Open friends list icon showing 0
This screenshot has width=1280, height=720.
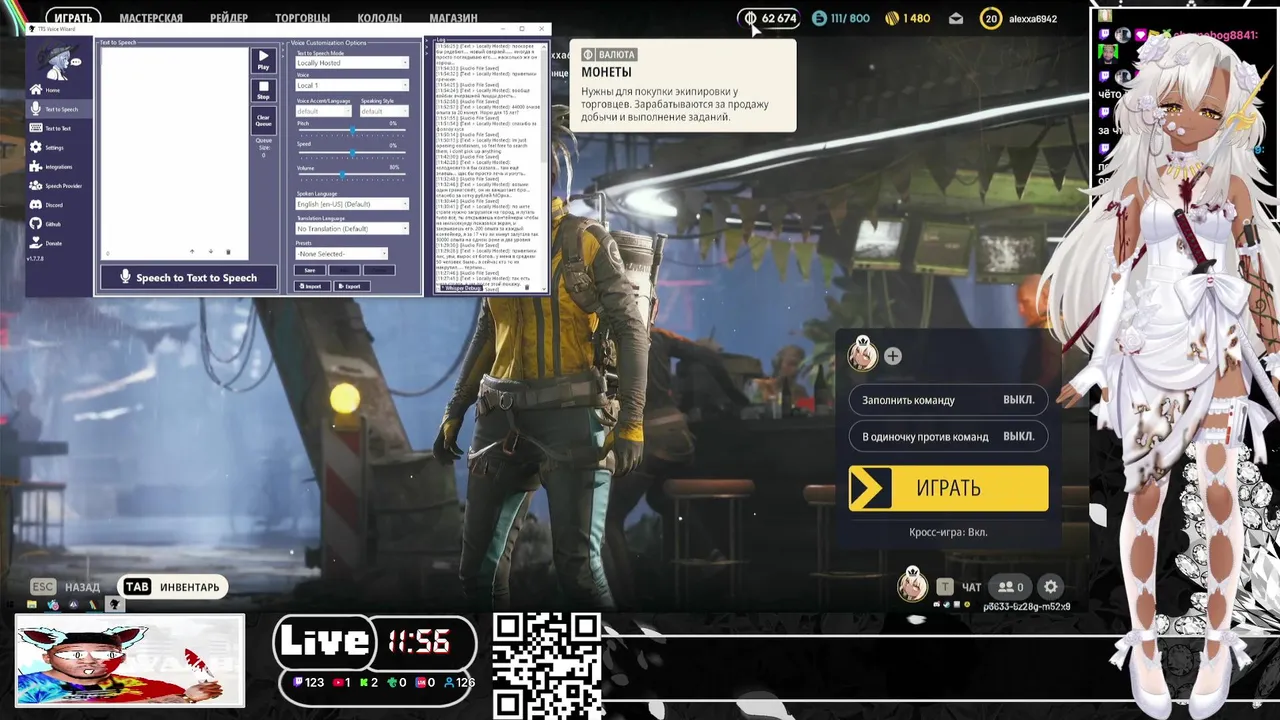pos(1011,587)
